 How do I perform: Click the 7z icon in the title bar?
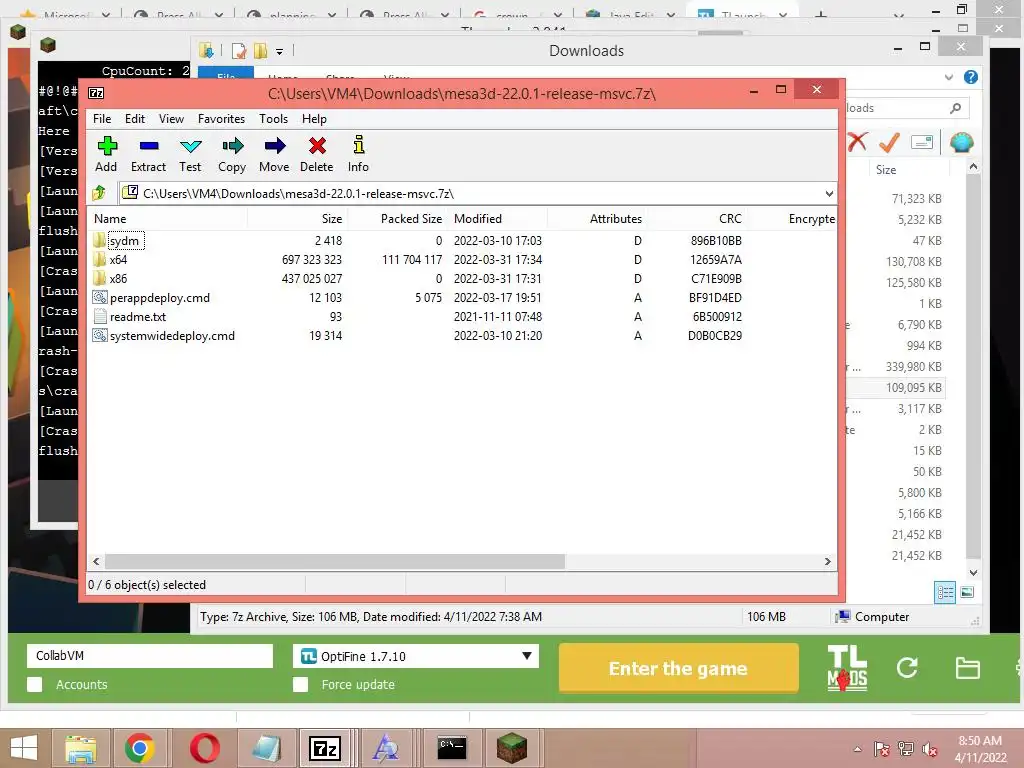pyautogui.click(x=96, y=93)
